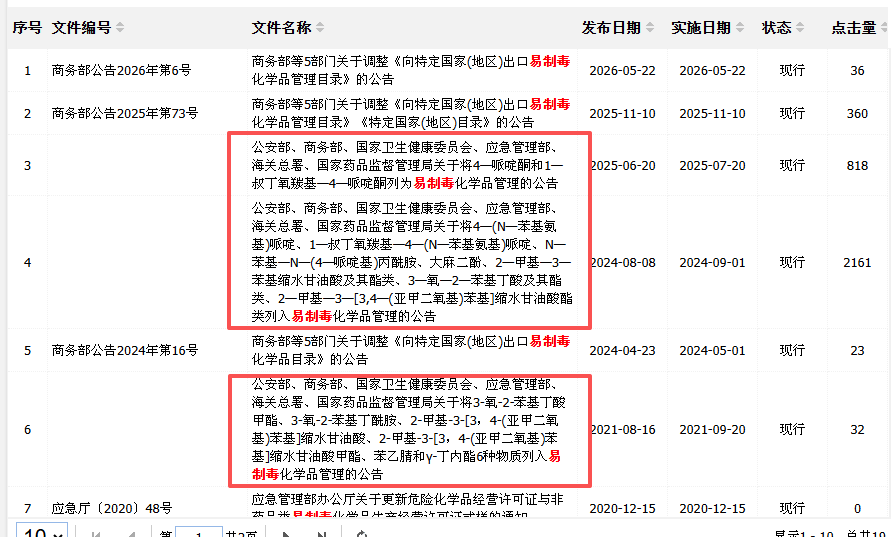
Task: Open the page size dropdown showing 10
Action: (42, 531)
